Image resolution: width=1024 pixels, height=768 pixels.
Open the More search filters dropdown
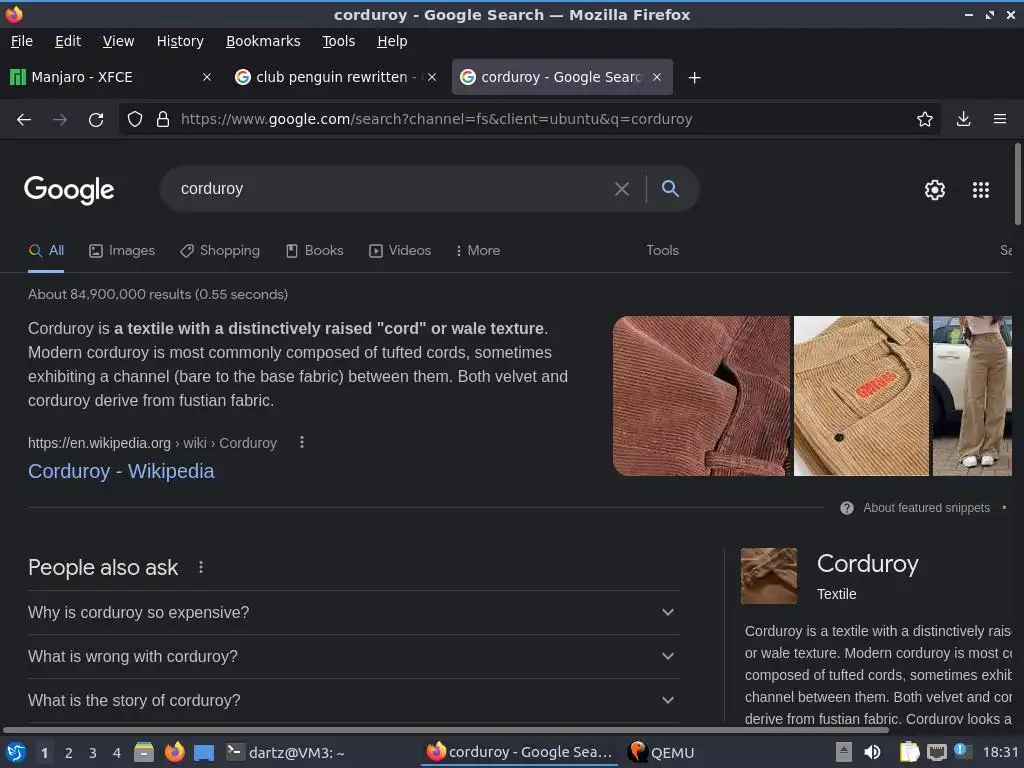pos(477,251)
